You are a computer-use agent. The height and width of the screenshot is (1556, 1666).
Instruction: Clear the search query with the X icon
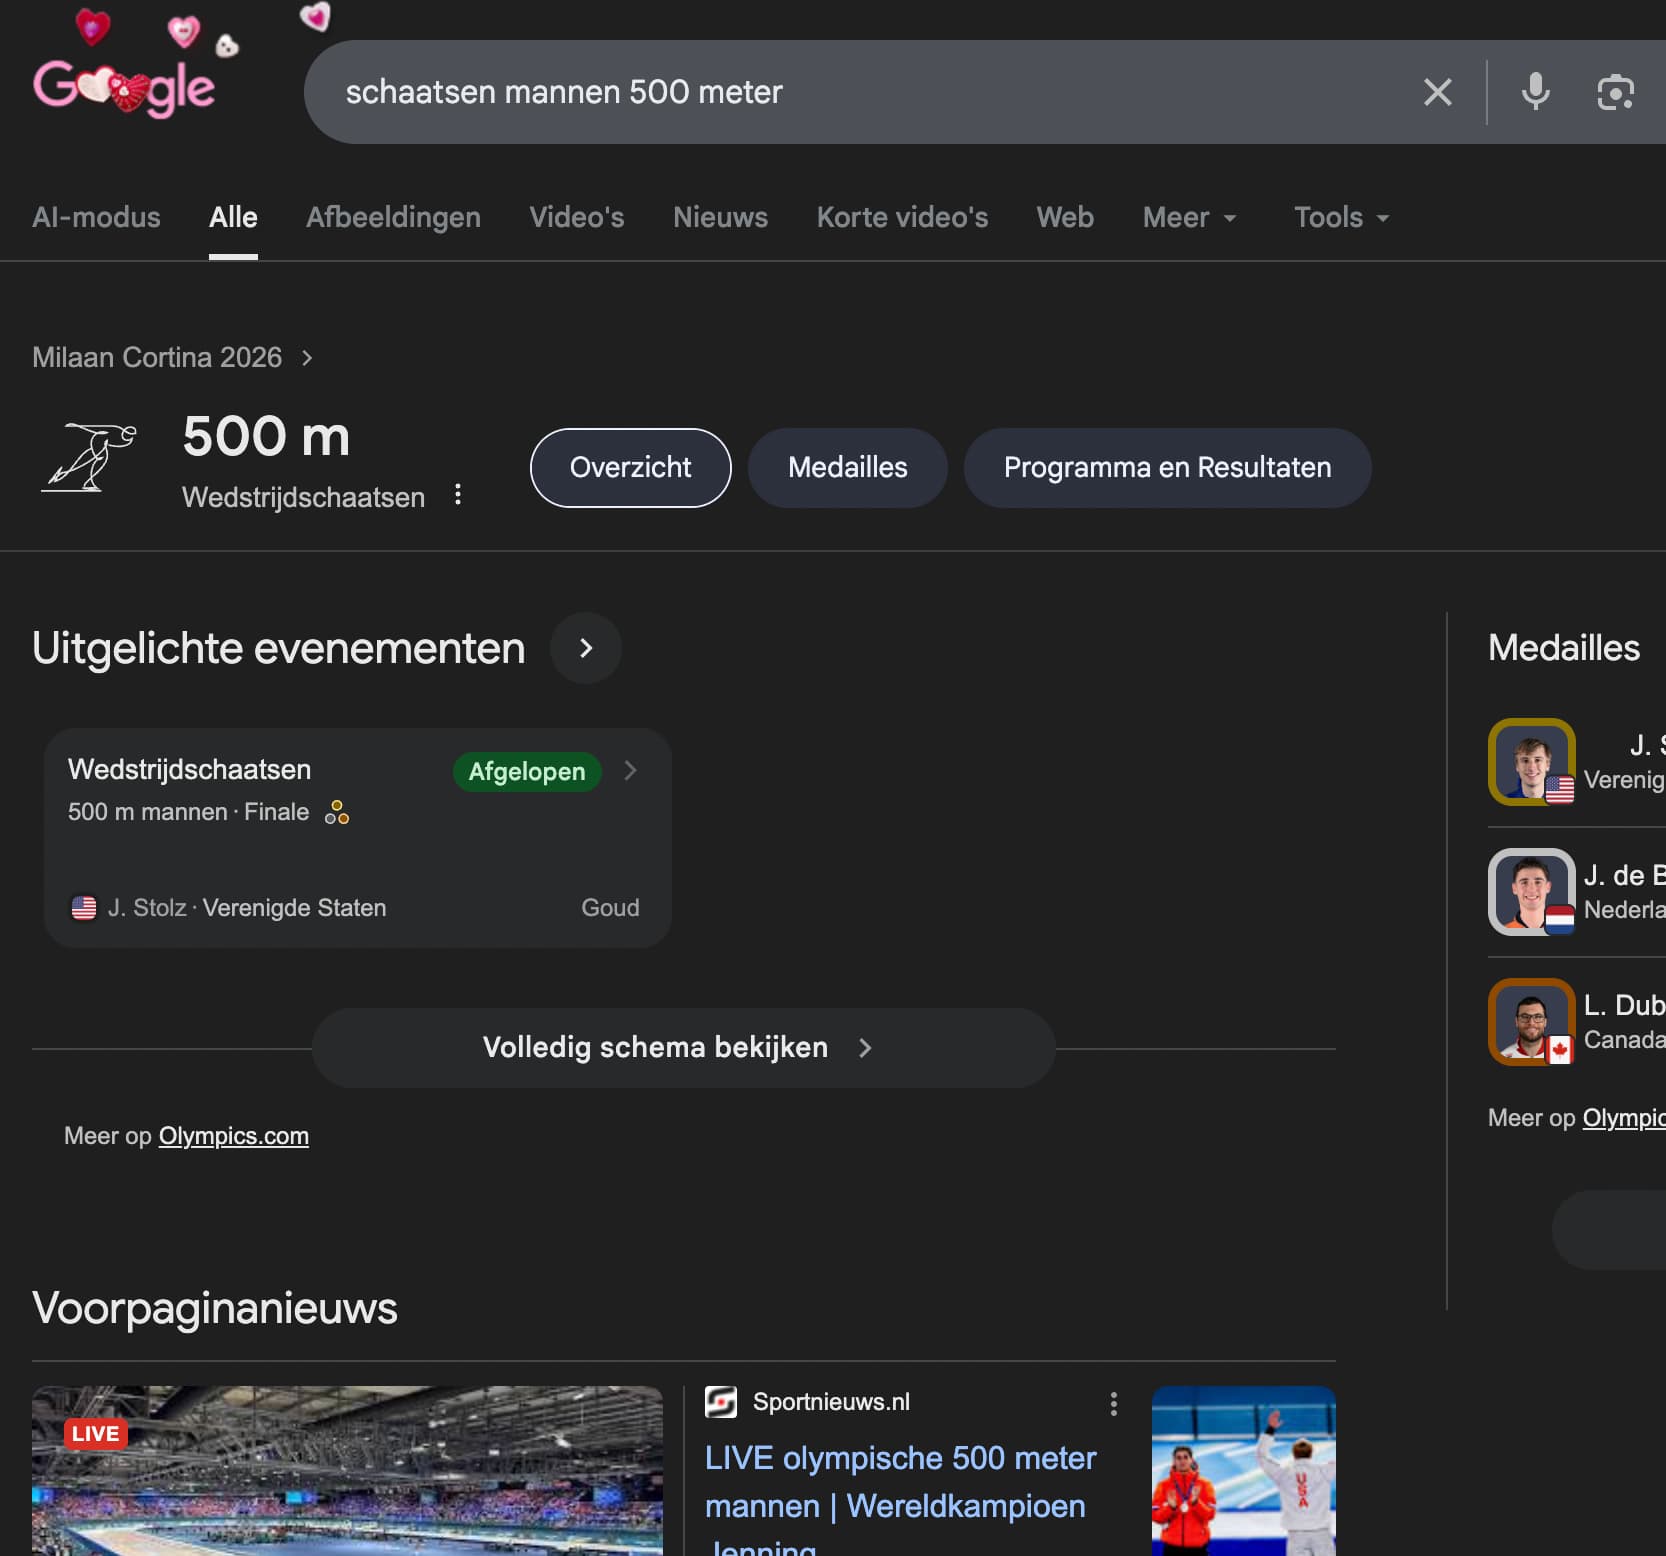pos(1437,92)
